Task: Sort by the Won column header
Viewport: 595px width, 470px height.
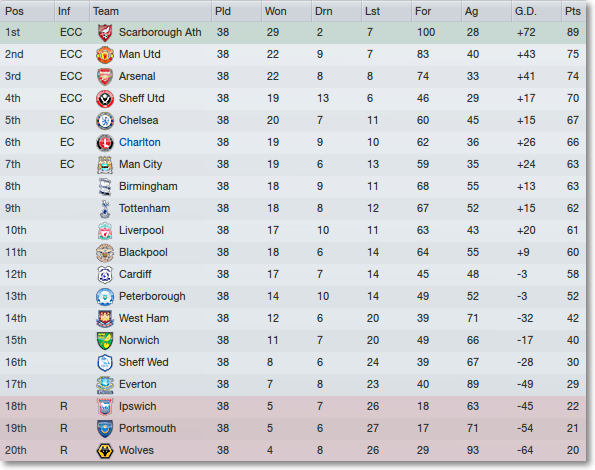Action: tap(276, 11)
